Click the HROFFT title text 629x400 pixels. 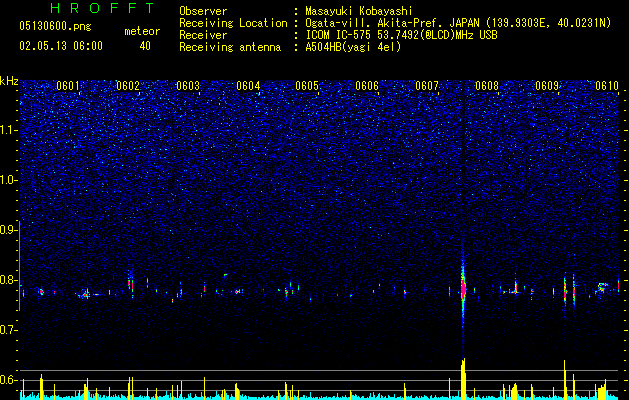[x=103, y=8]
